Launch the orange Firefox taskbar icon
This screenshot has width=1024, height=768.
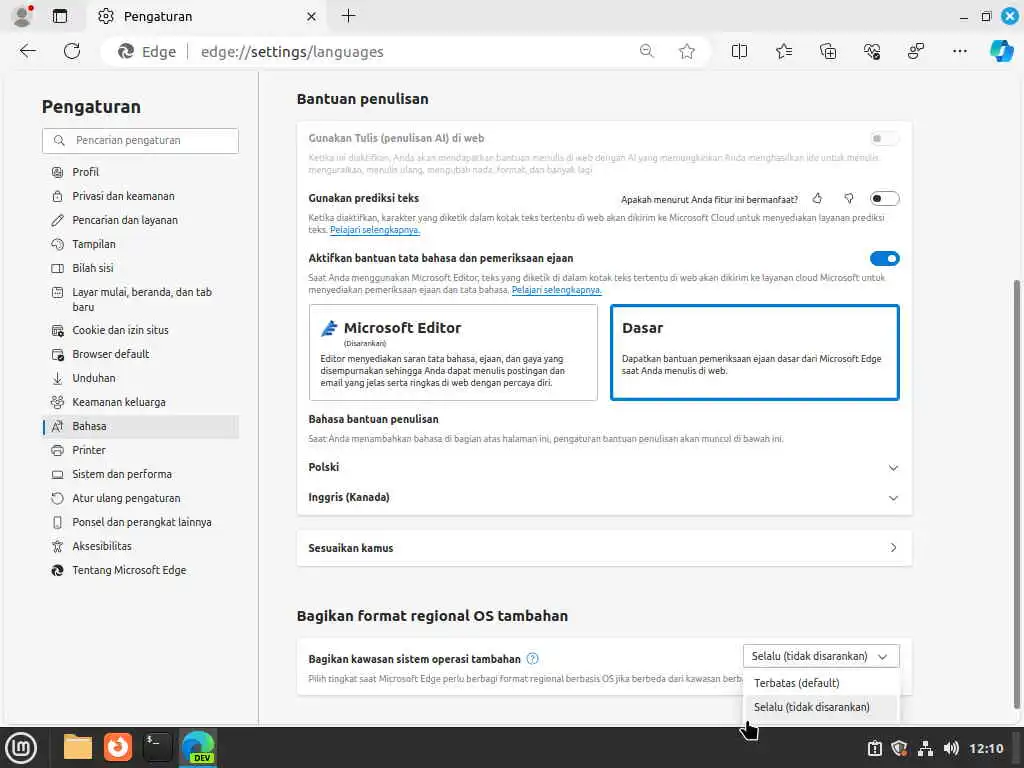(118, 747)
